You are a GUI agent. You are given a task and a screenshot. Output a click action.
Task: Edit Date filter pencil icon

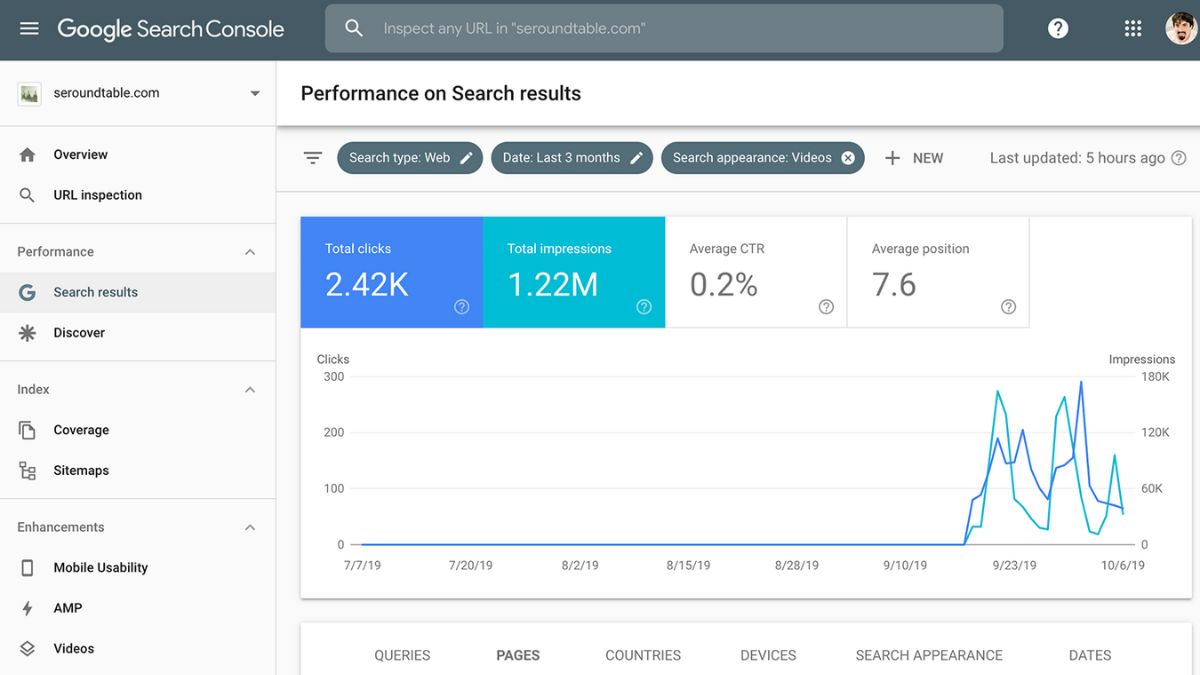(636, 158)
